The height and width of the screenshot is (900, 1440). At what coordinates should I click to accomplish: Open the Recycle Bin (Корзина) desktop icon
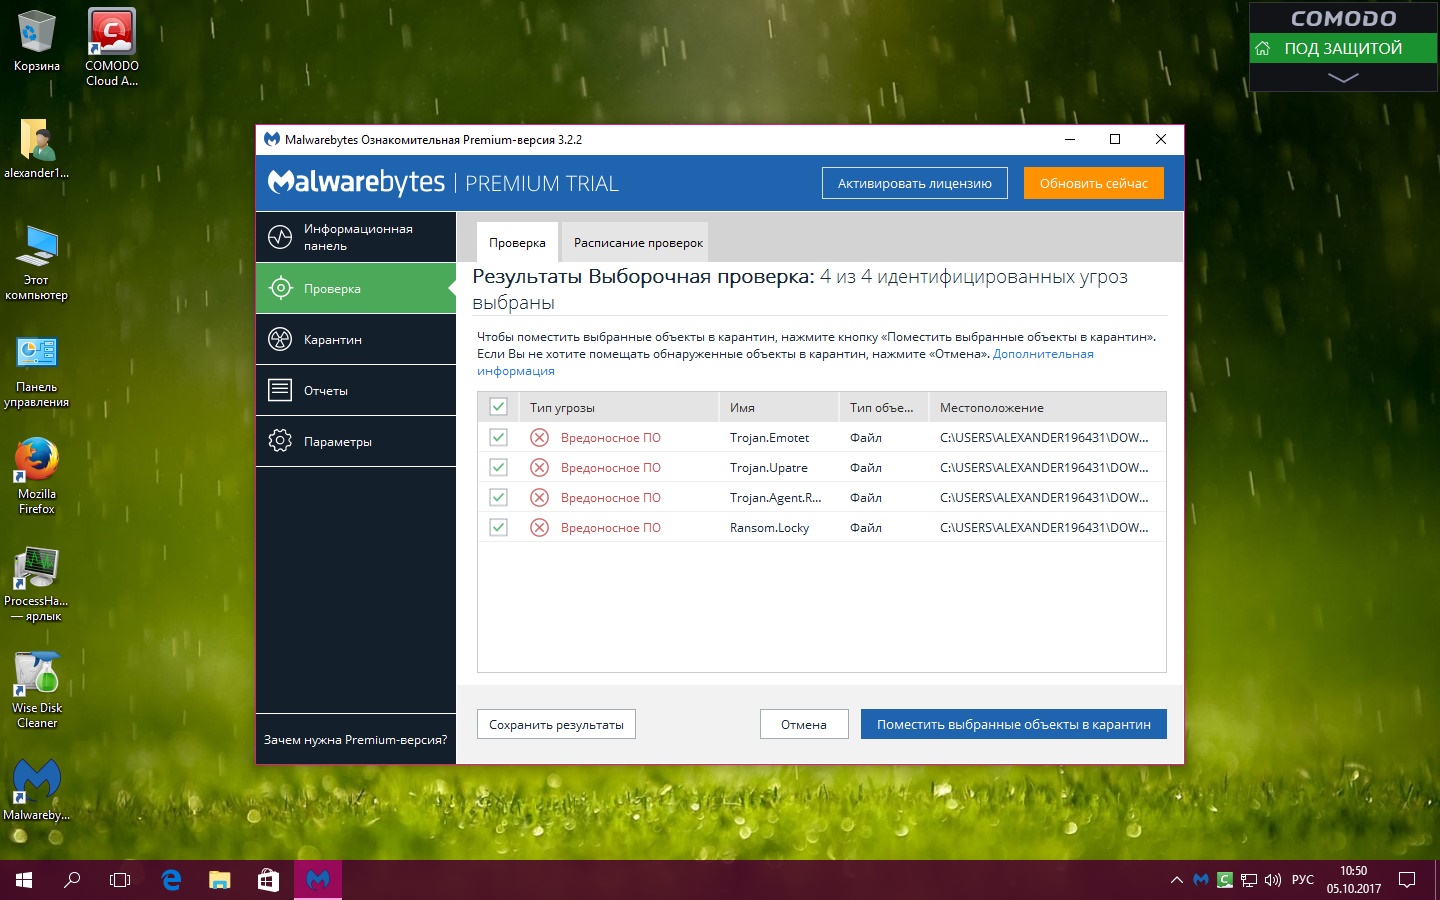click(x=36, y=40)
